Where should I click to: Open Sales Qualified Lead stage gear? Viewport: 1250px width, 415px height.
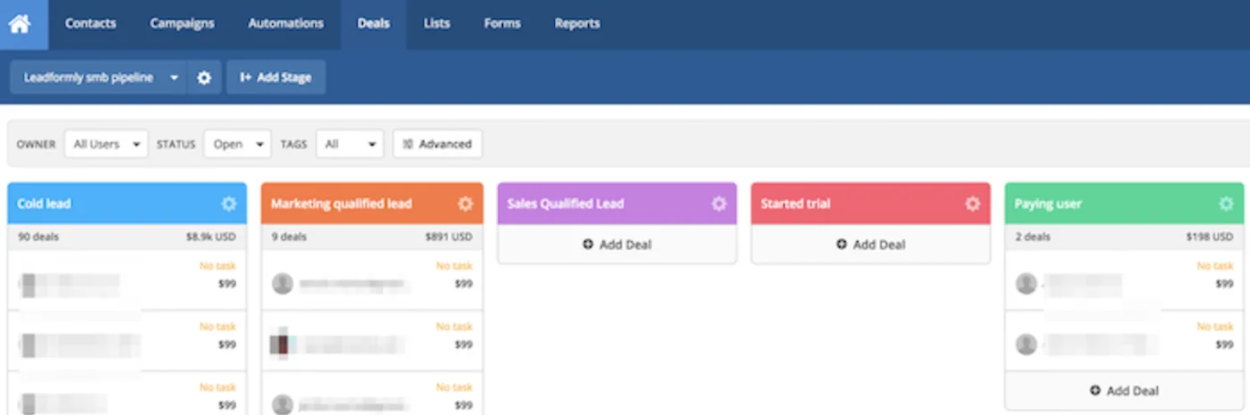point(719,204)
